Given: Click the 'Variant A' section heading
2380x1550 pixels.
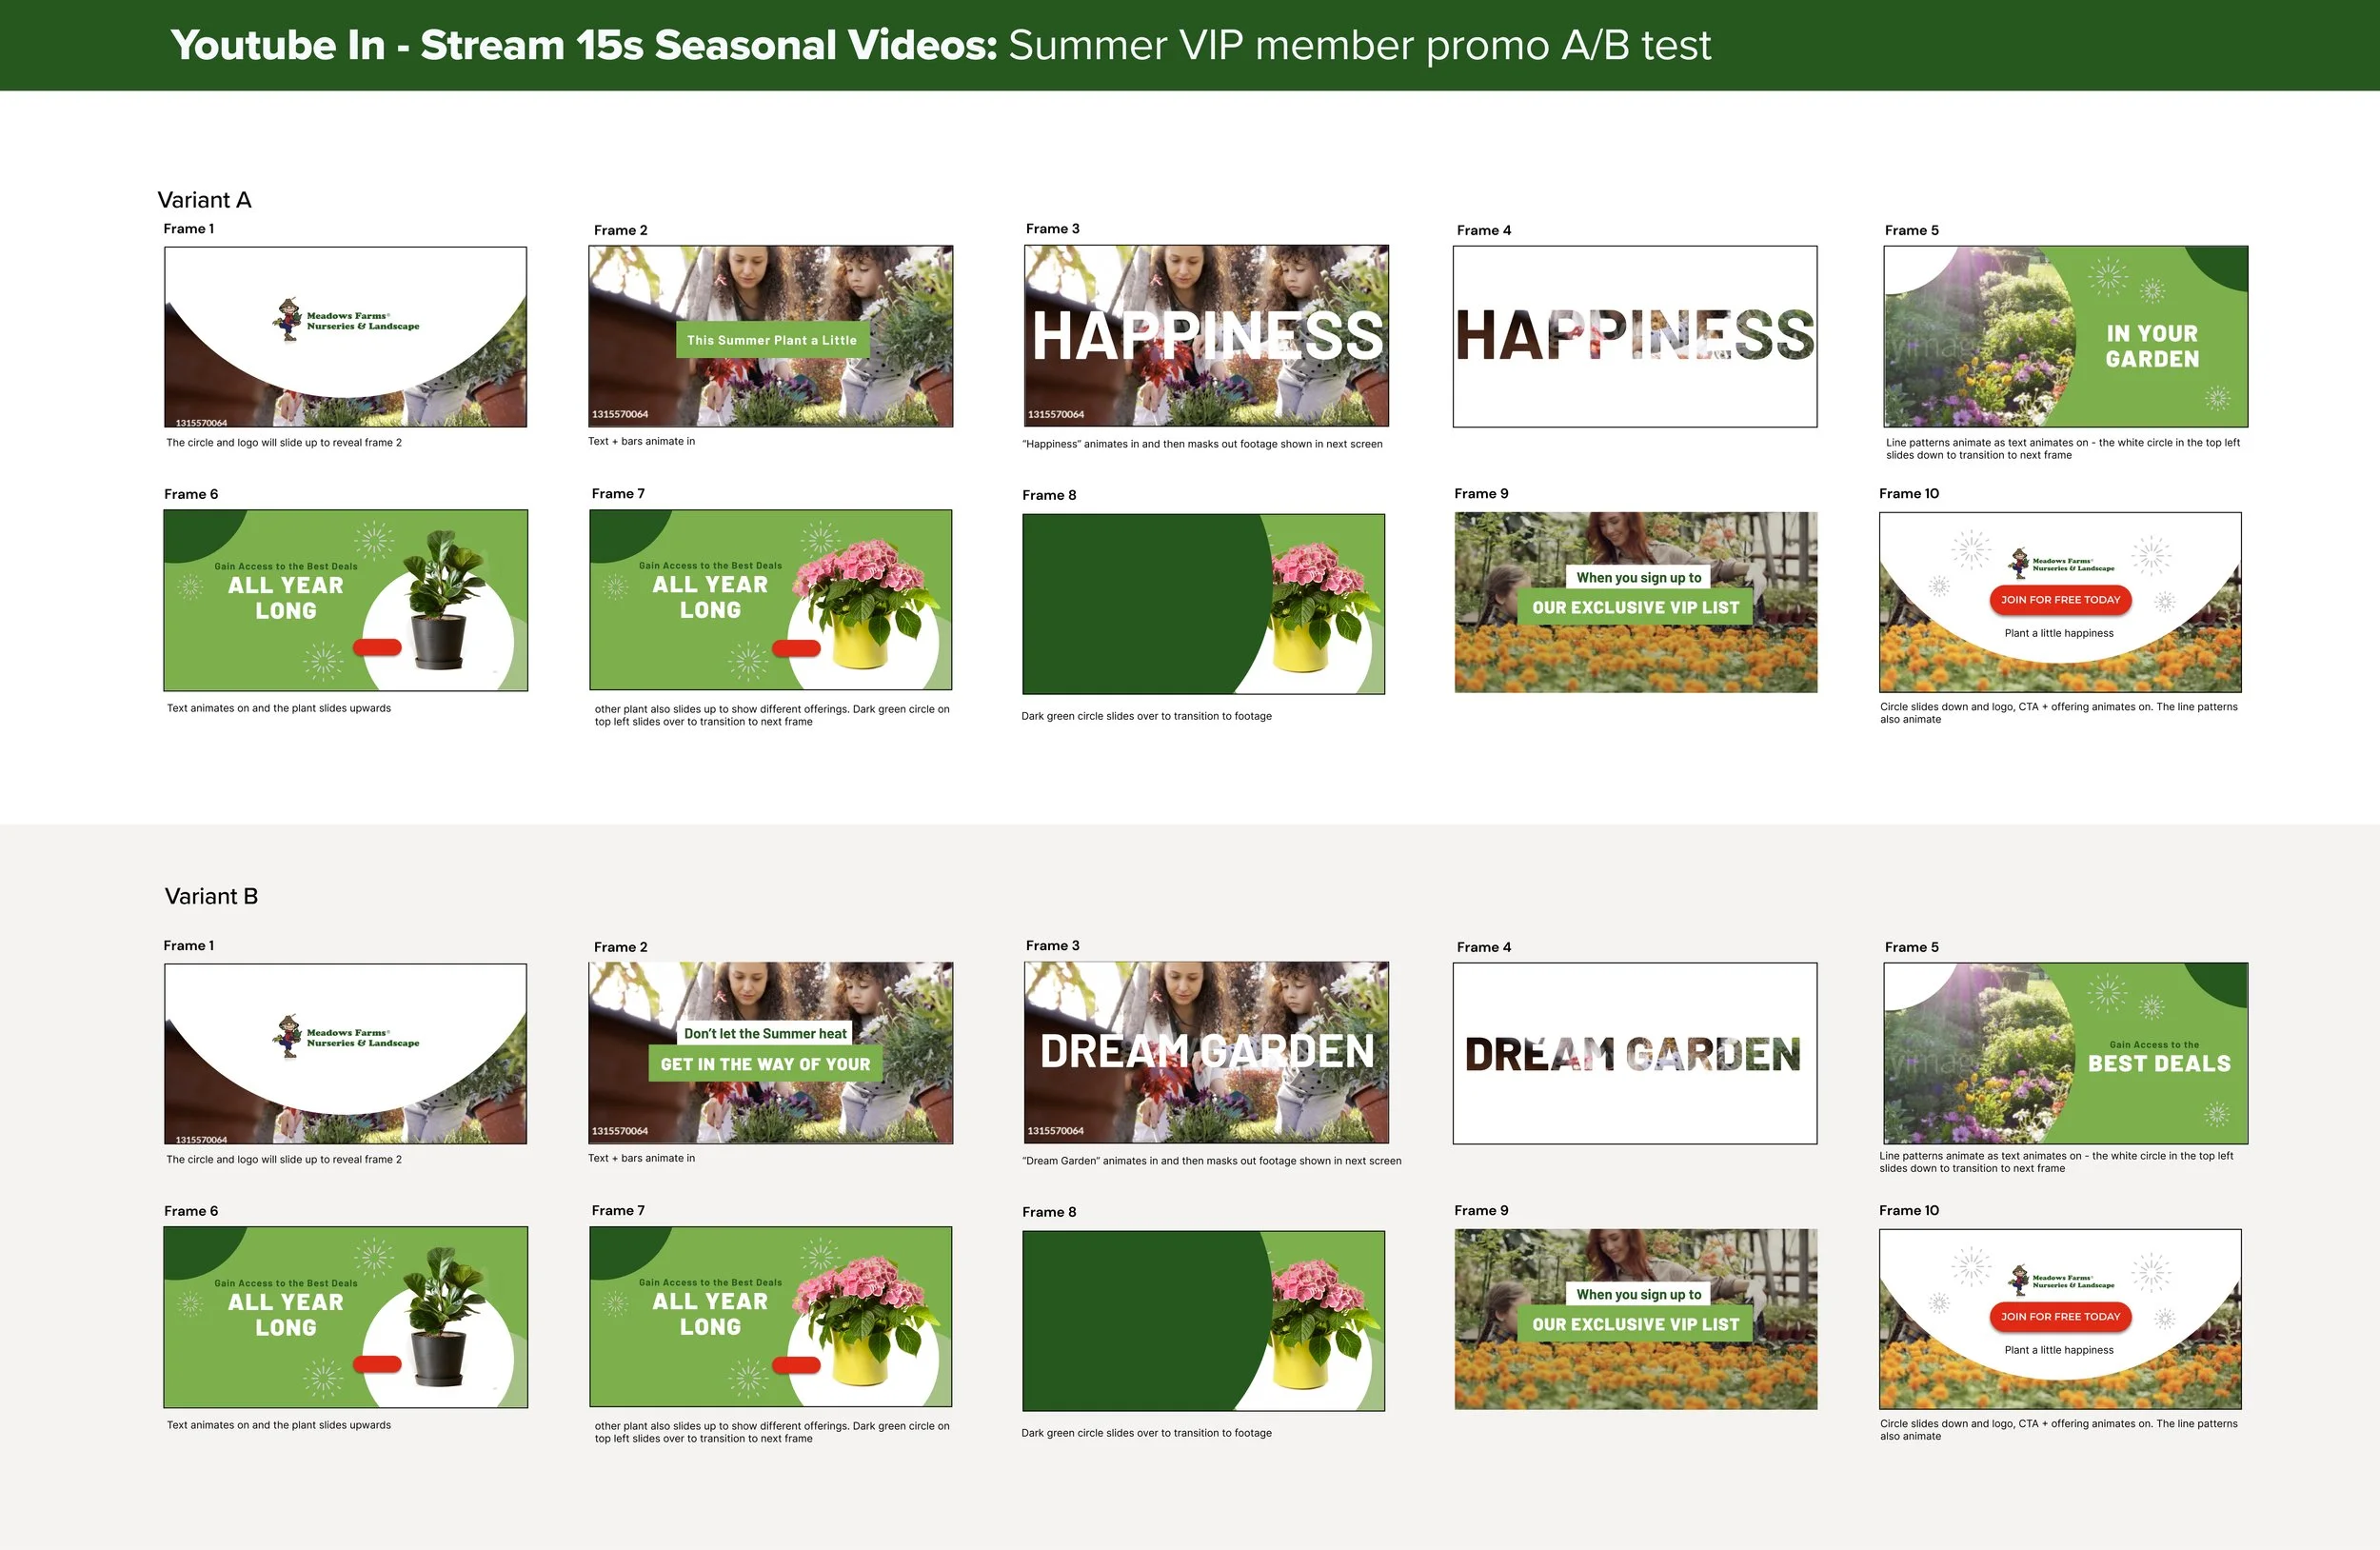Looking at the screenshot, I should (204, 200).
